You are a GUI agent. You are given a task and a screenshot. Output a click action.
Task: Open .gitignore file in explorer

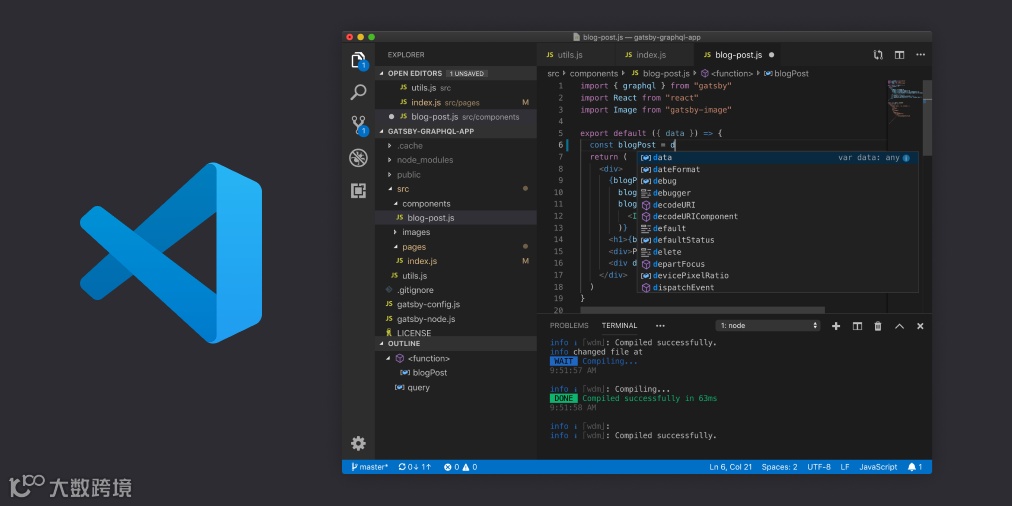tap(456, 290)
